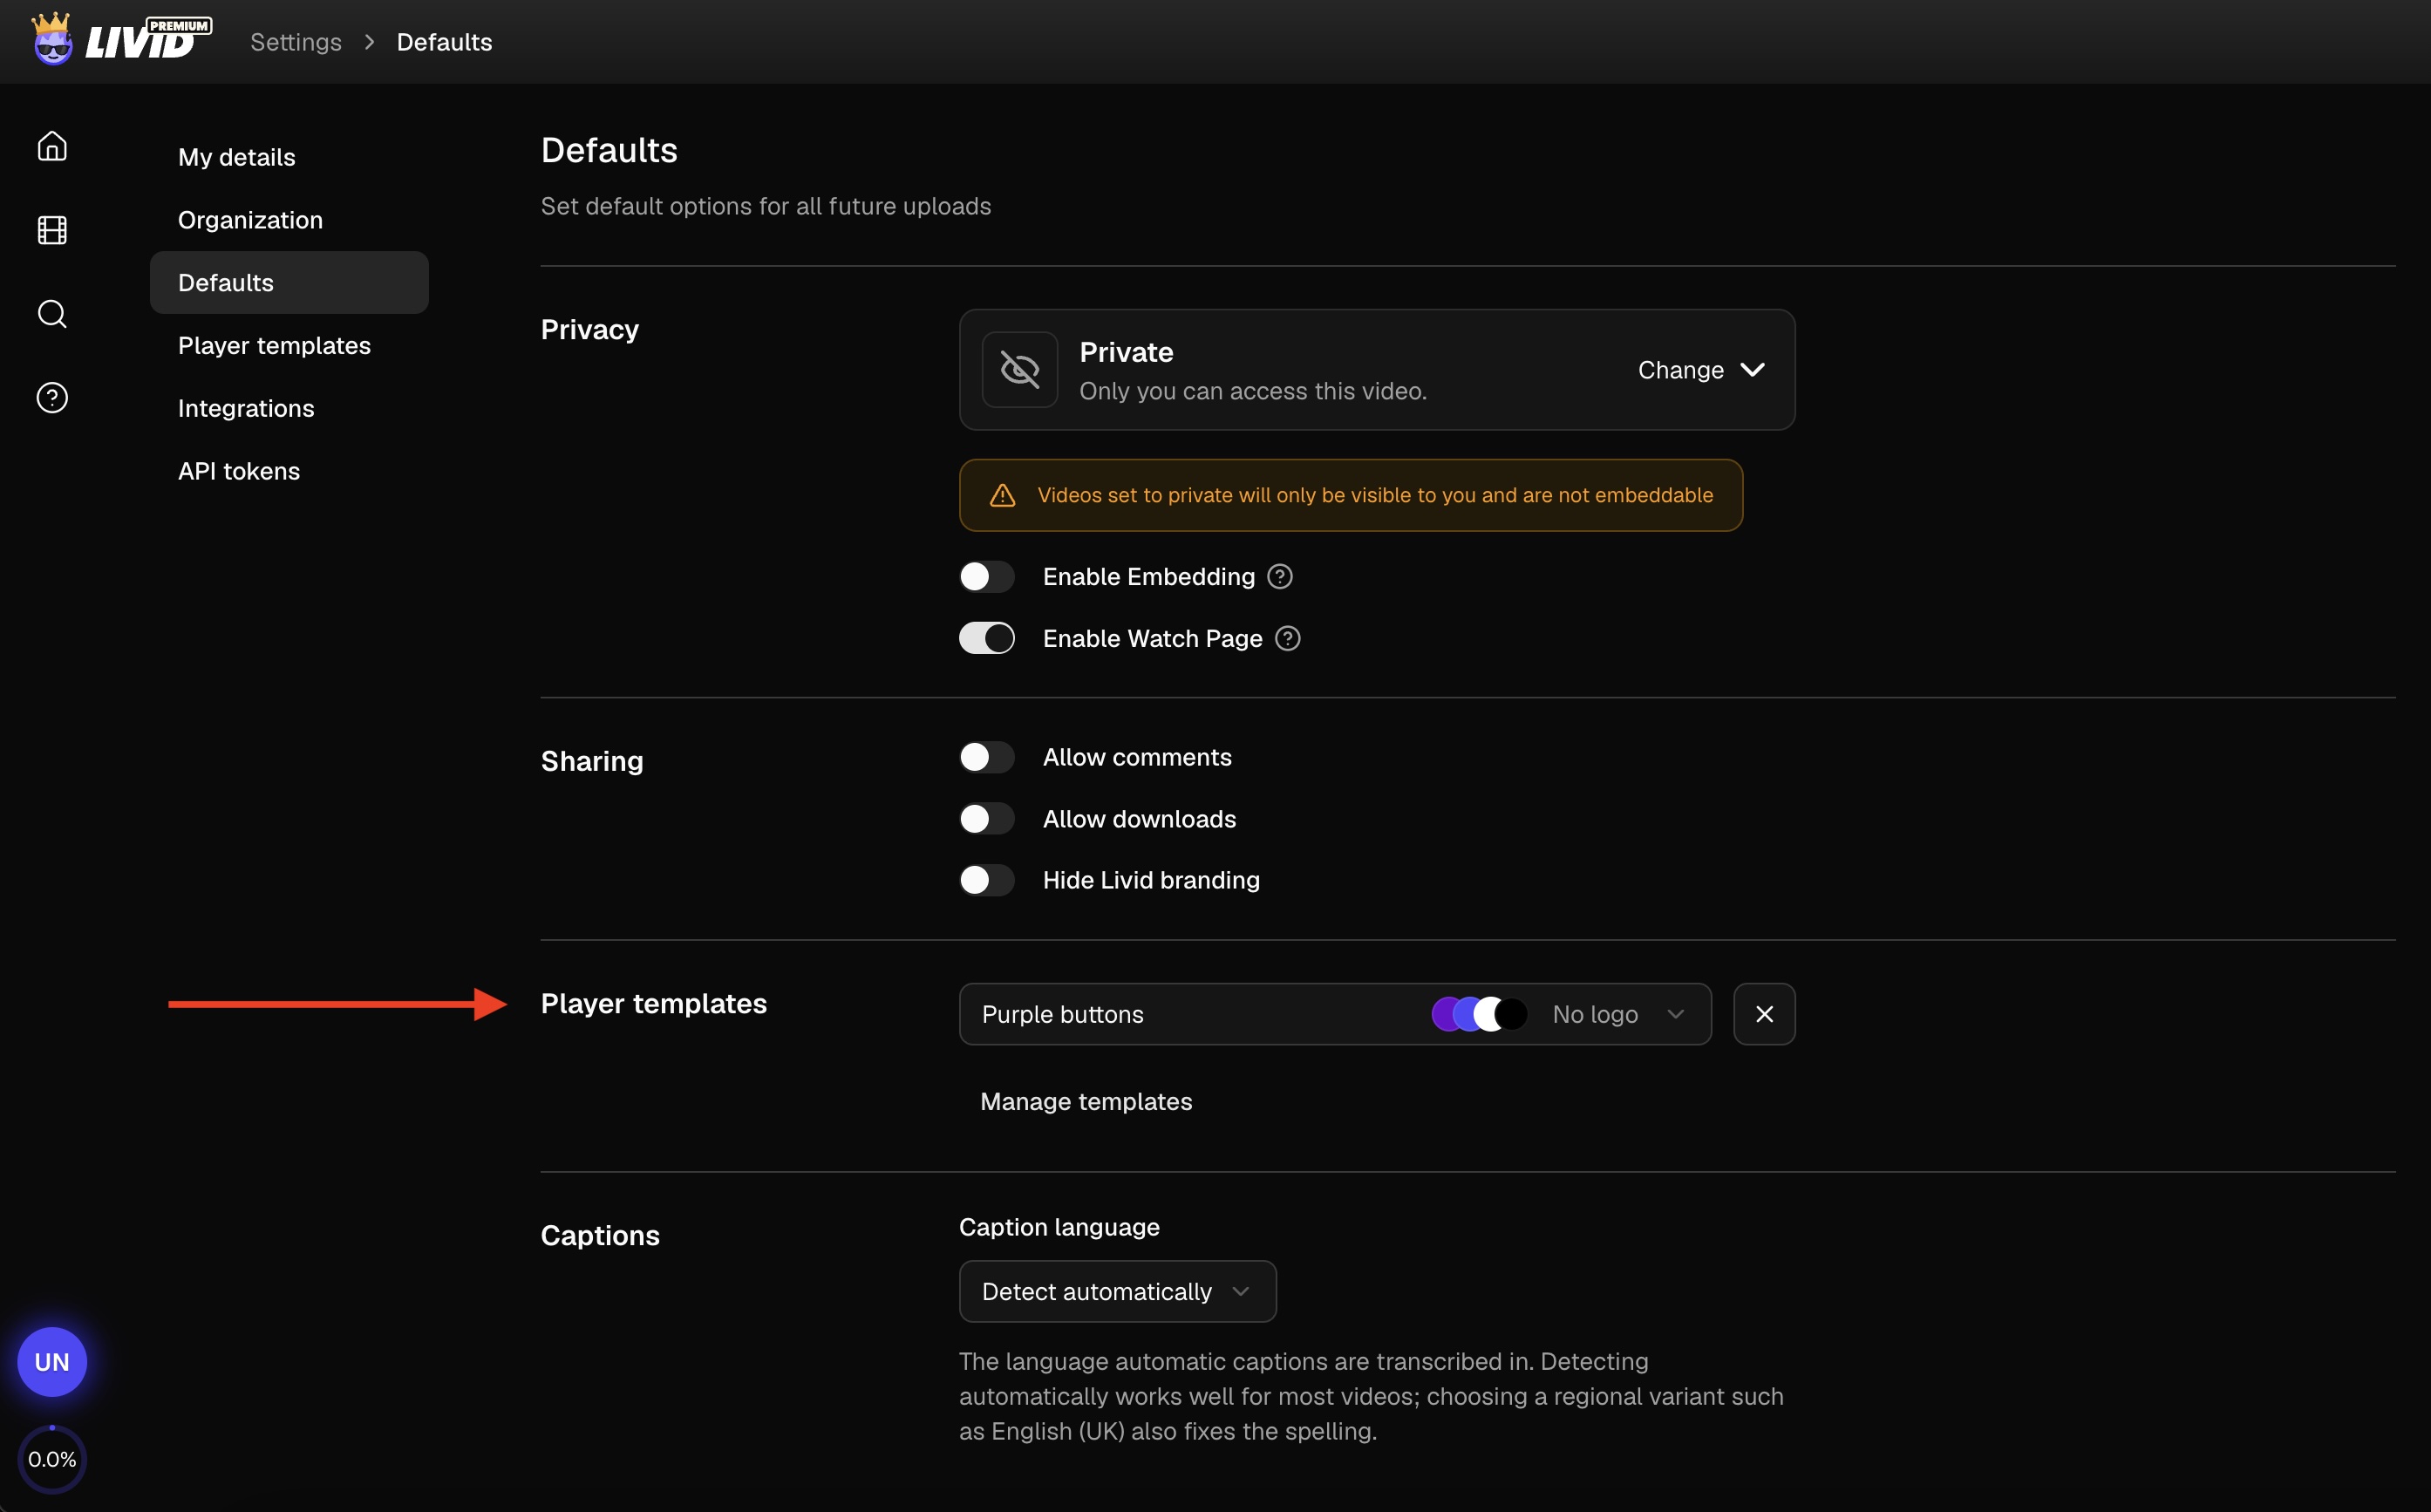Open the Purple buttons template dropdown
2431x1512 pixels.
(x=1335, y=1014)
